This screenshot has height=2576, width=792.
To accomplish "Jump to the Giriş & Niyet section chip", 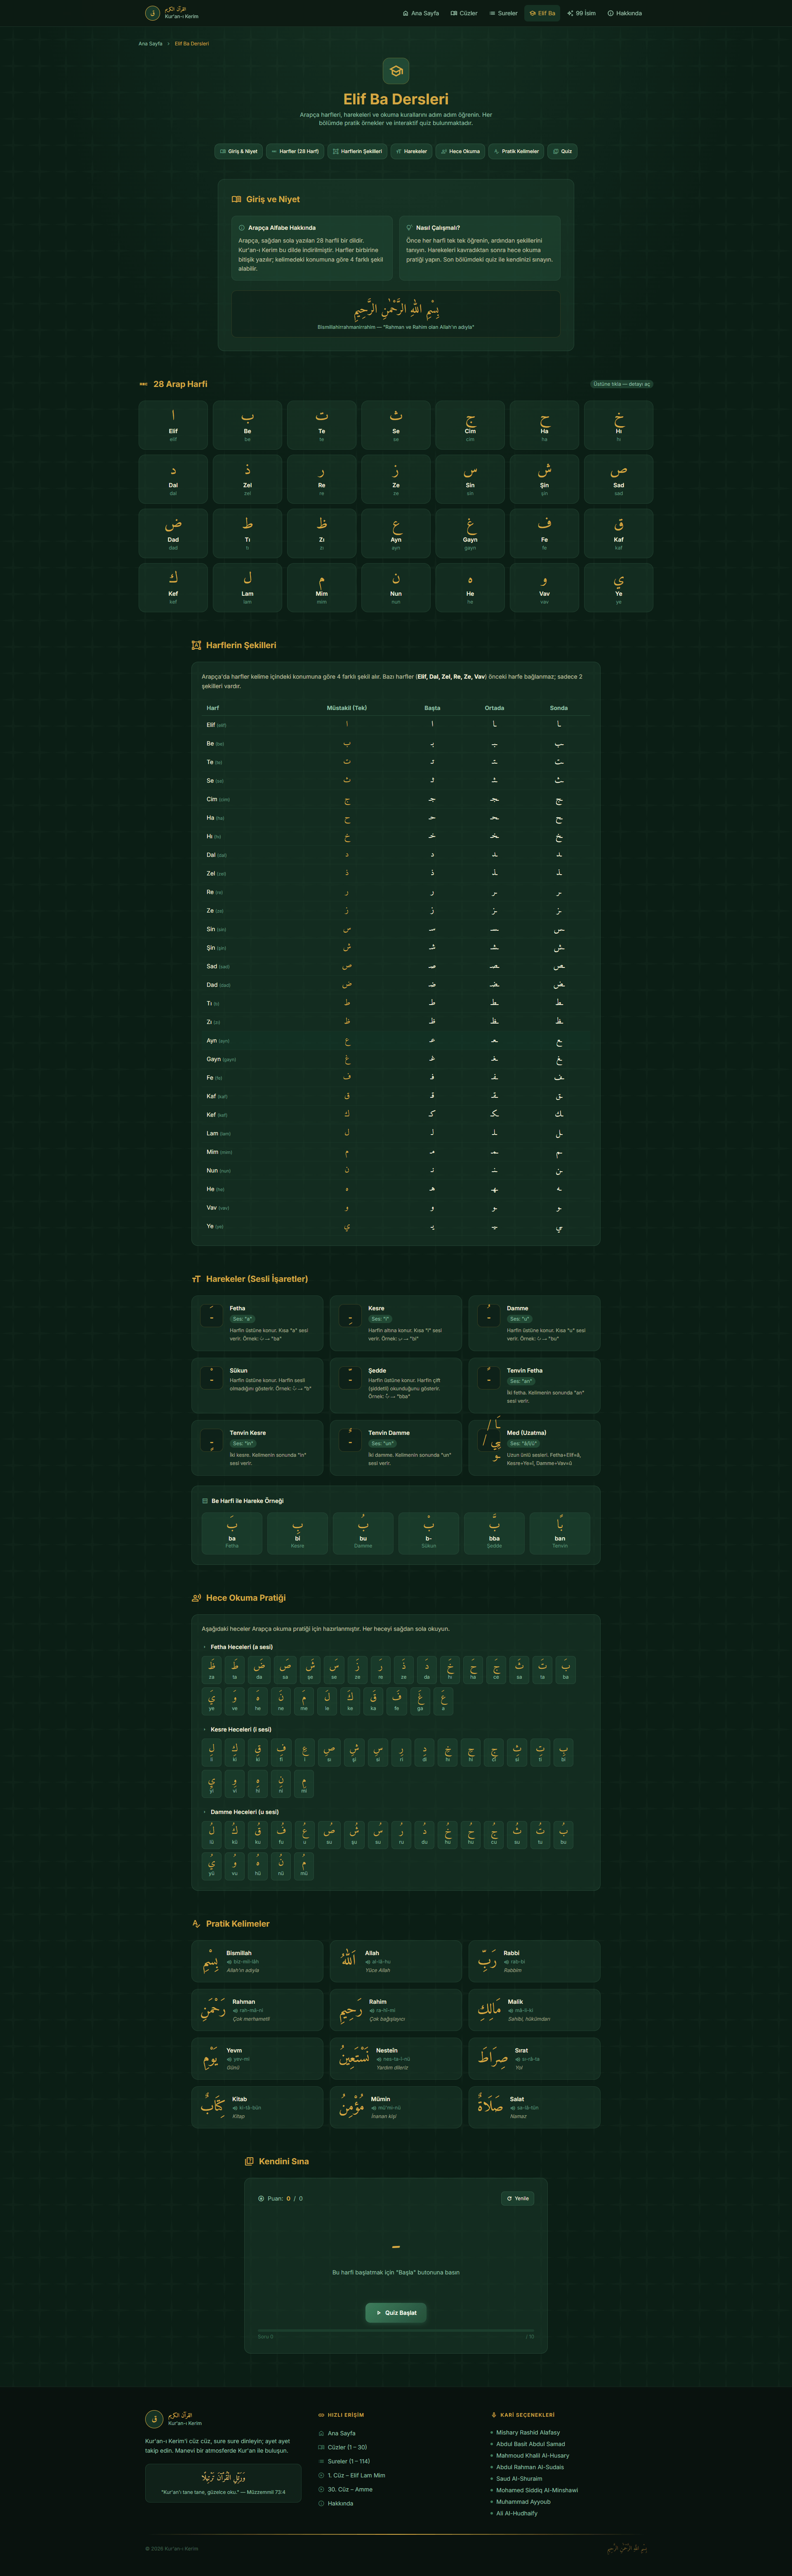I will coord(238,151).
